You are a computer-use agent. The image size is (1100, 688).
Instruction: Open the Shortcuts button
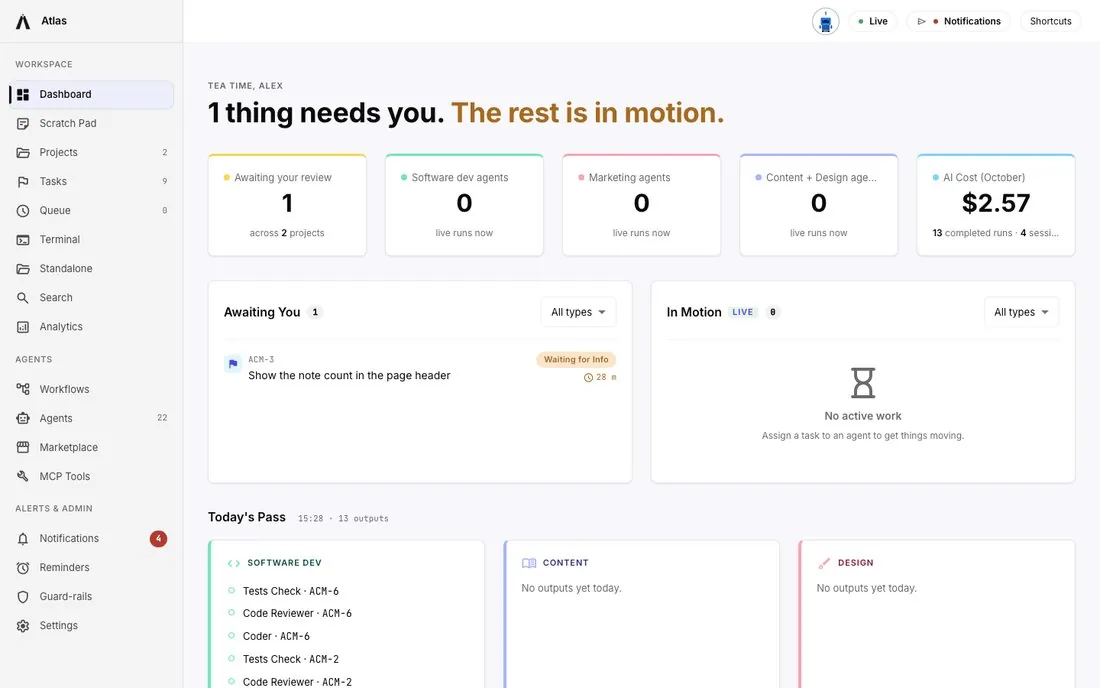pos(1050,22)
